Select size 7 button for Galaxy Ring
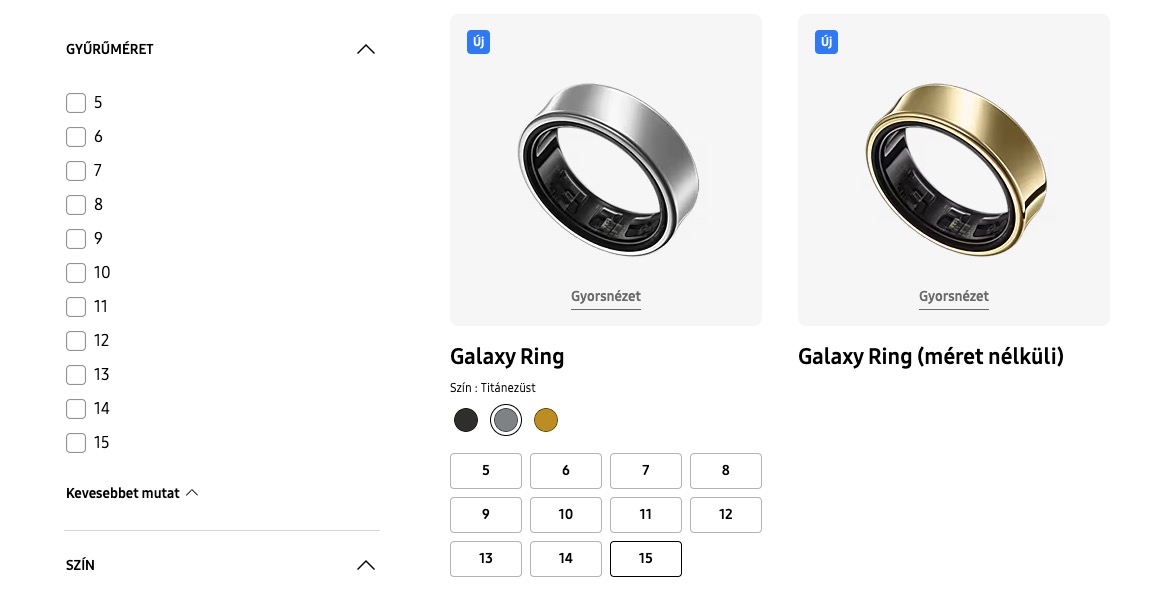The height and width of the screenshot is (593, 1158). click(x=646, y=471)
